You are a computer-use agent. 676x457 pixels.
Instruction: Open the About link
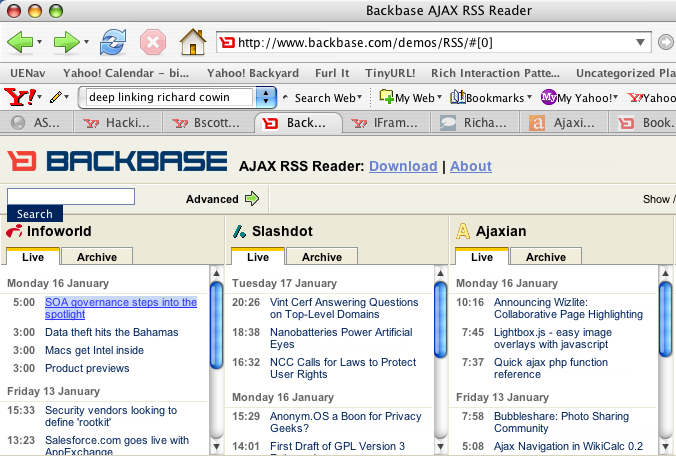470,166
